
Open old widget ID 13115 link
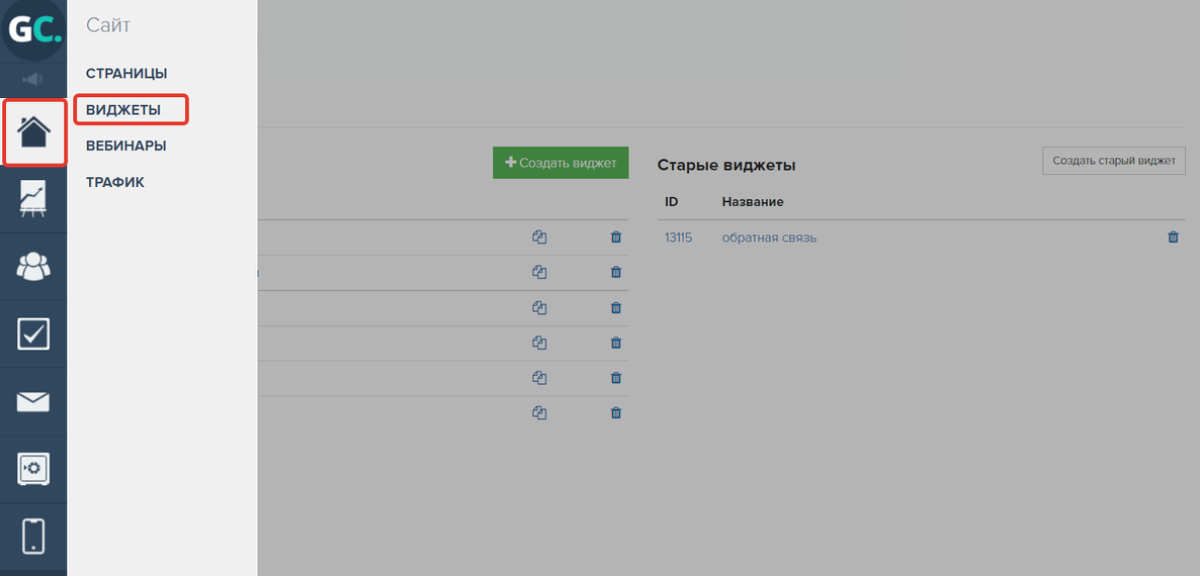coord(678,238)
